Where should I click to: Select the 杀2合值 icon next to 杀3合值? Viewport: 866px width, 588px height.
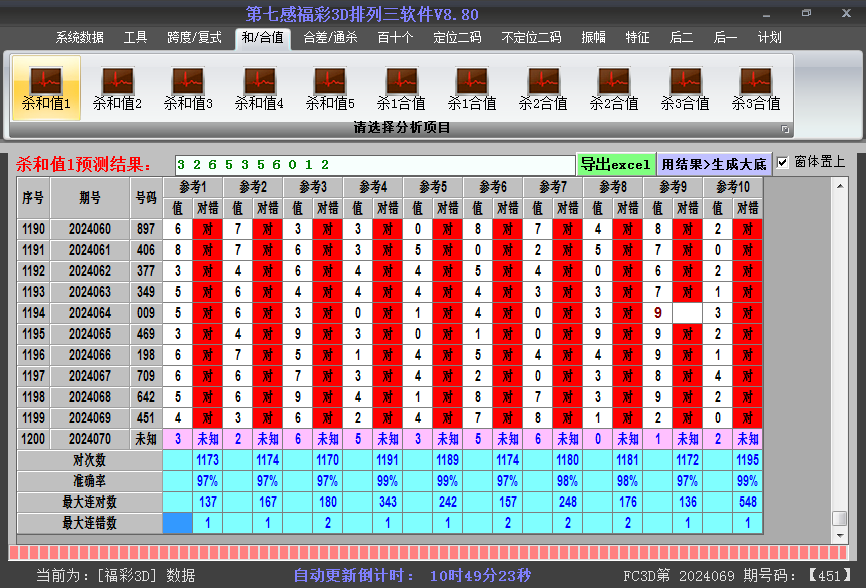(614, 88)
